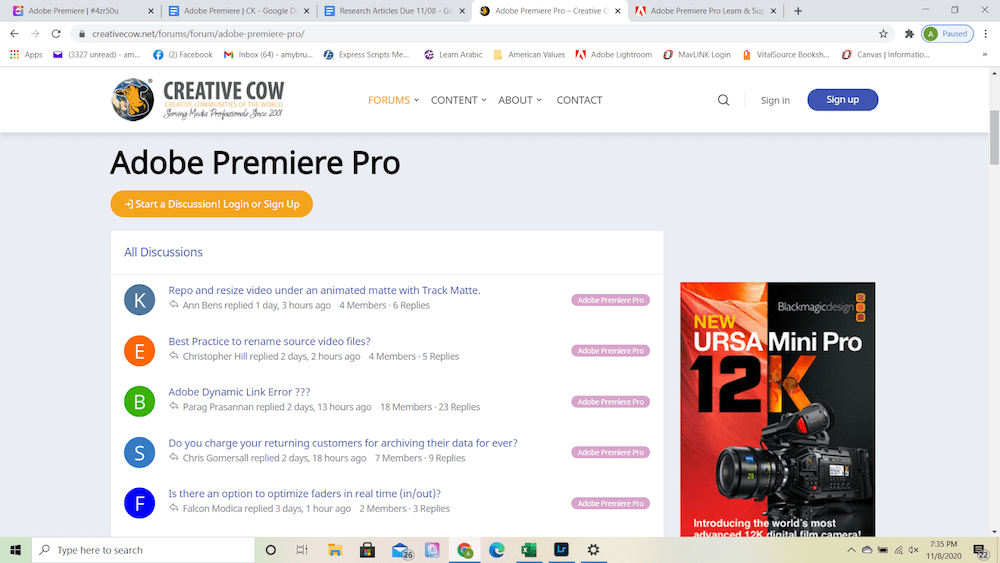The width and height of the screenshot is (1000, 563).
Task: Click the Sign in link
Action: coord(775,100)
